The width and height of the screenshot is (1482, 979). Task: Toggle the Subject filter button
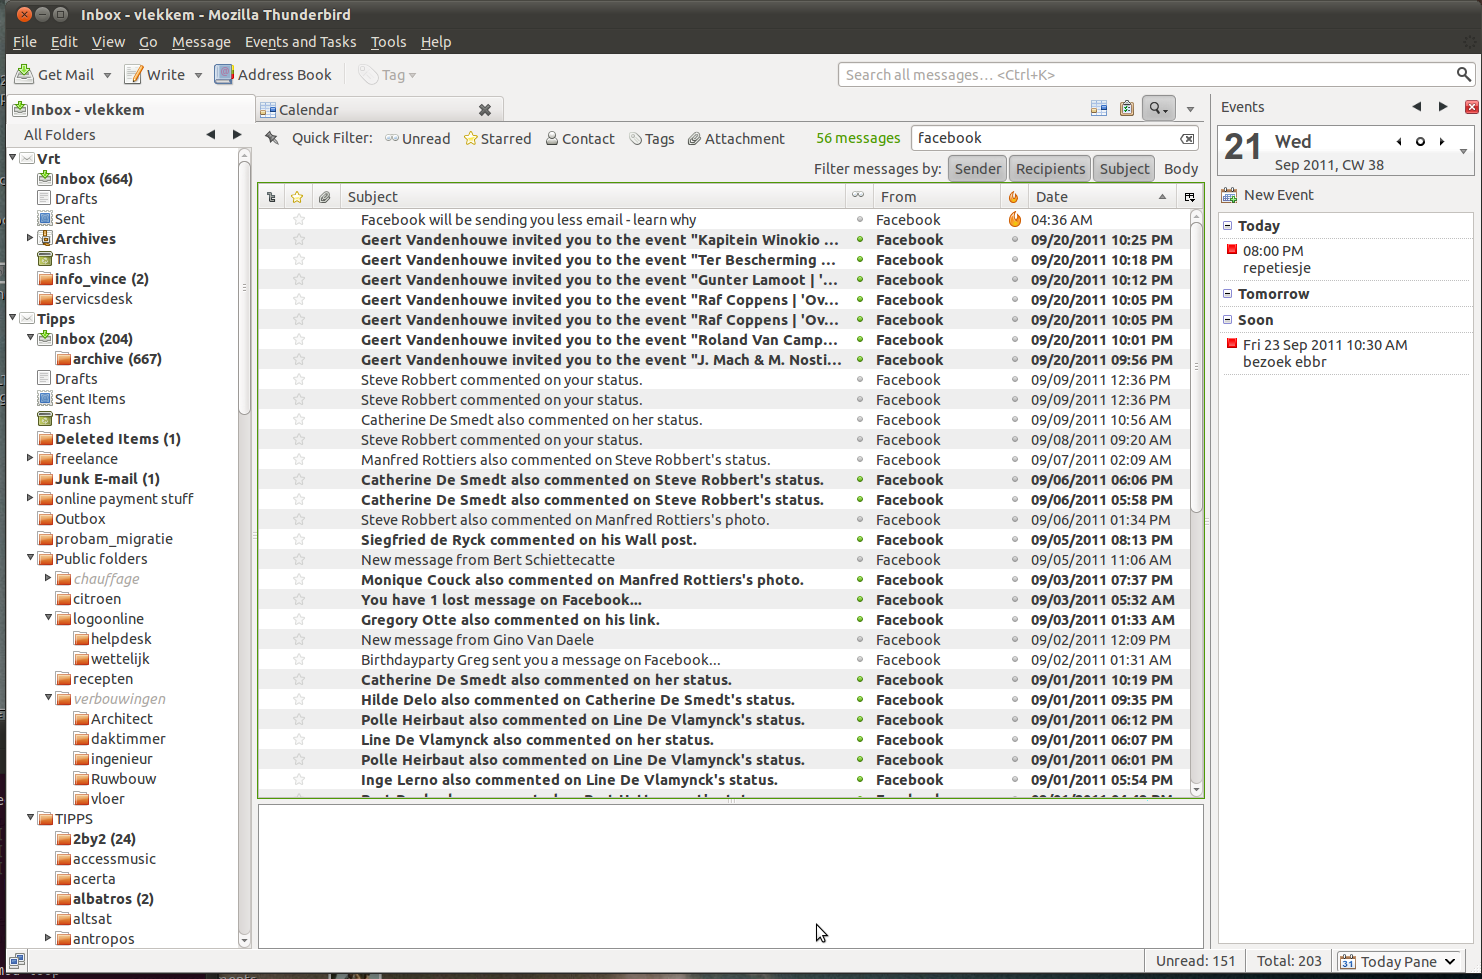(x=1124, y=169)
